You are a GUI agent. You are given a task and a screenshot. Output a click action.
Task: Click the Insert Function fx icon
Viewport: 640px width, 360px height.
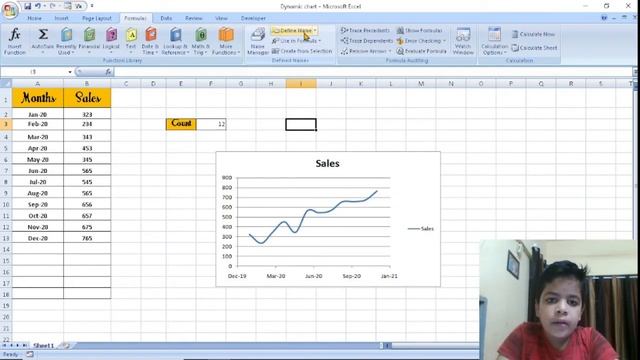coord(15,34)
